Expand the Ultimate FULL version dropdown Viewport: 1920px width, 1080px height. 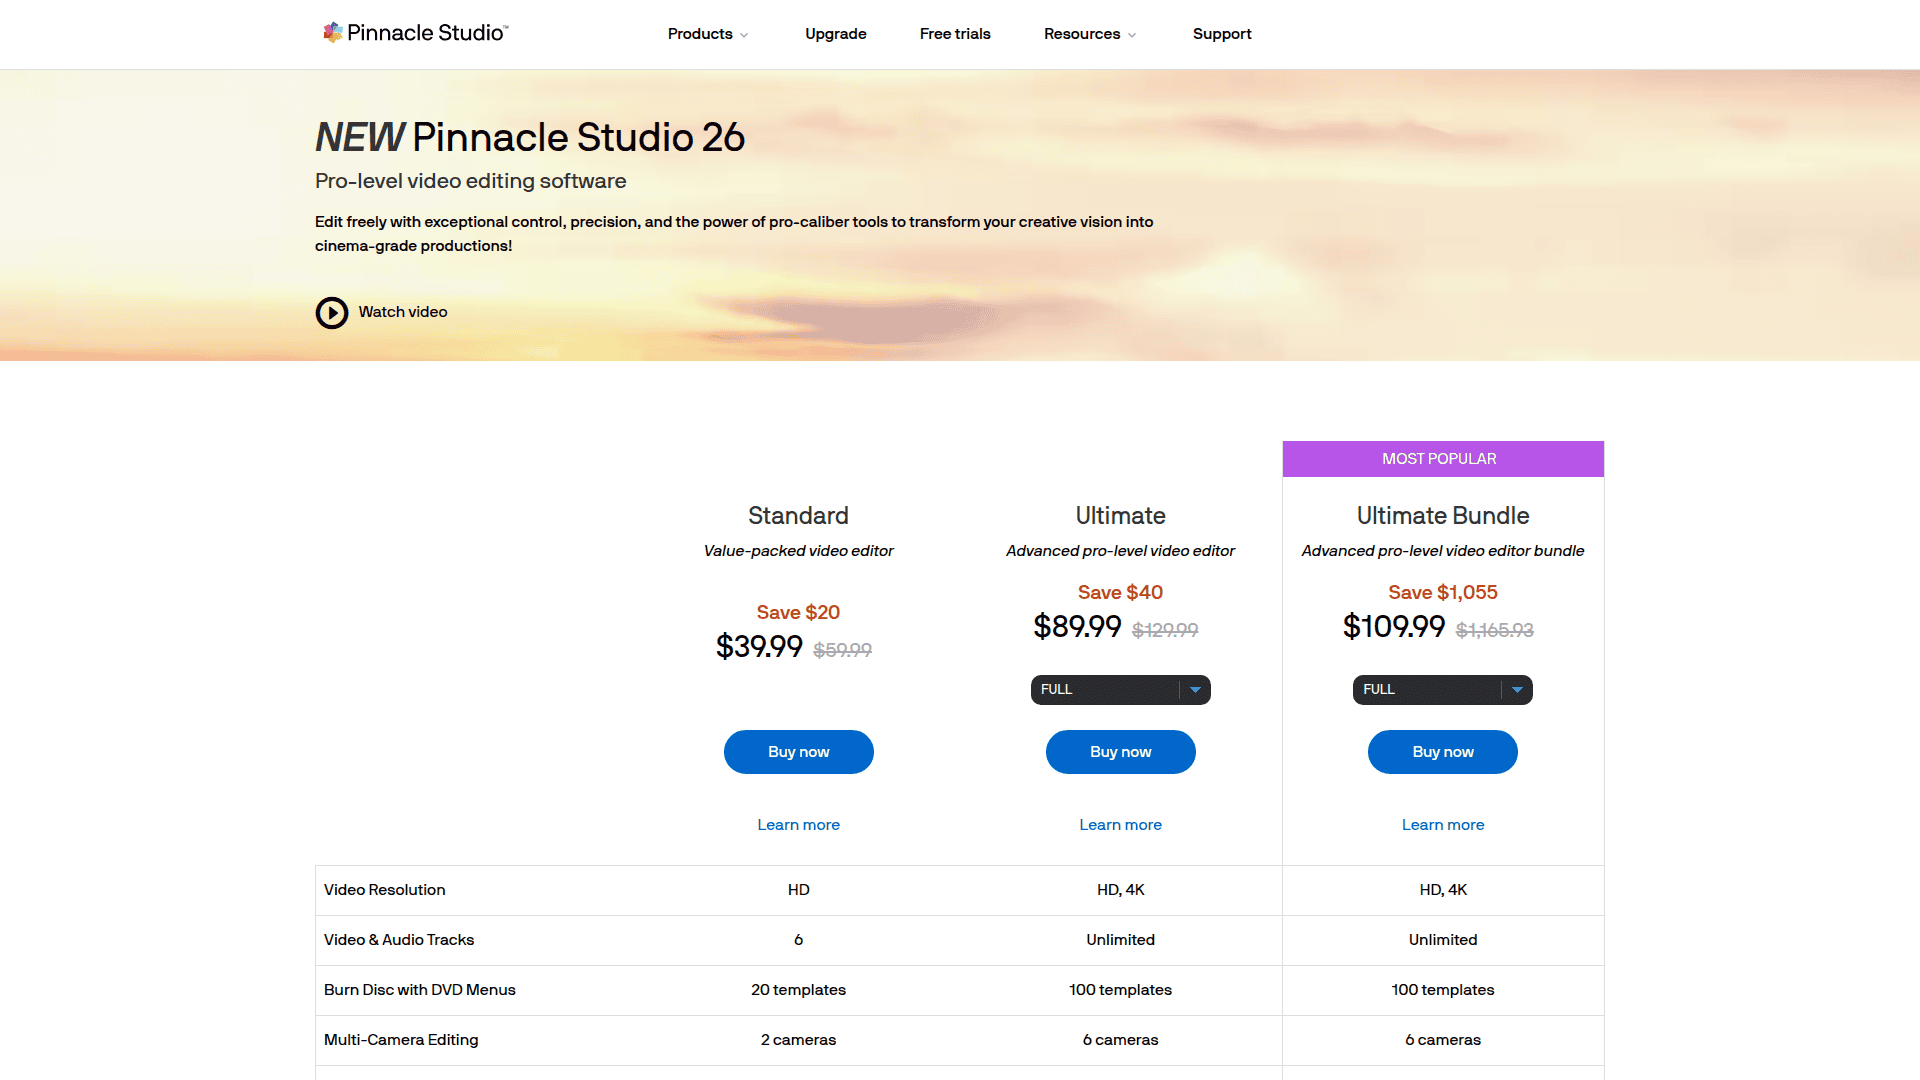[x=1120, y=690]
